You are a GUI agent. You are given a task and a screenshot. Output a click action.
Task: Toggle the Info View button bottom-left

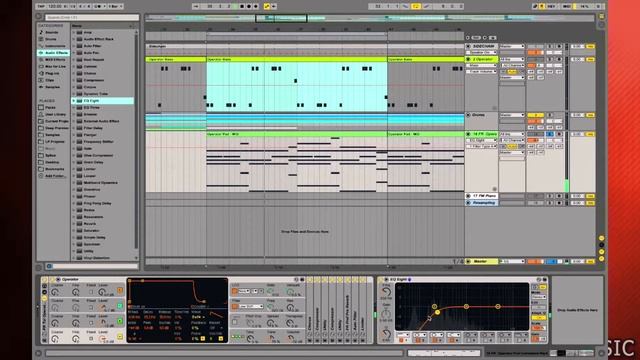39,353
